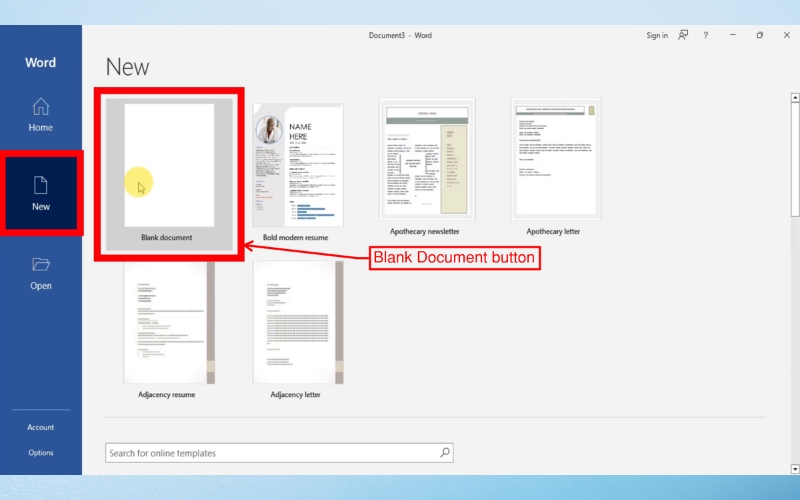Screen dimensions: 800x500
Task: Click the vertical scrollbar thumb
Action: tap(795, 159)
